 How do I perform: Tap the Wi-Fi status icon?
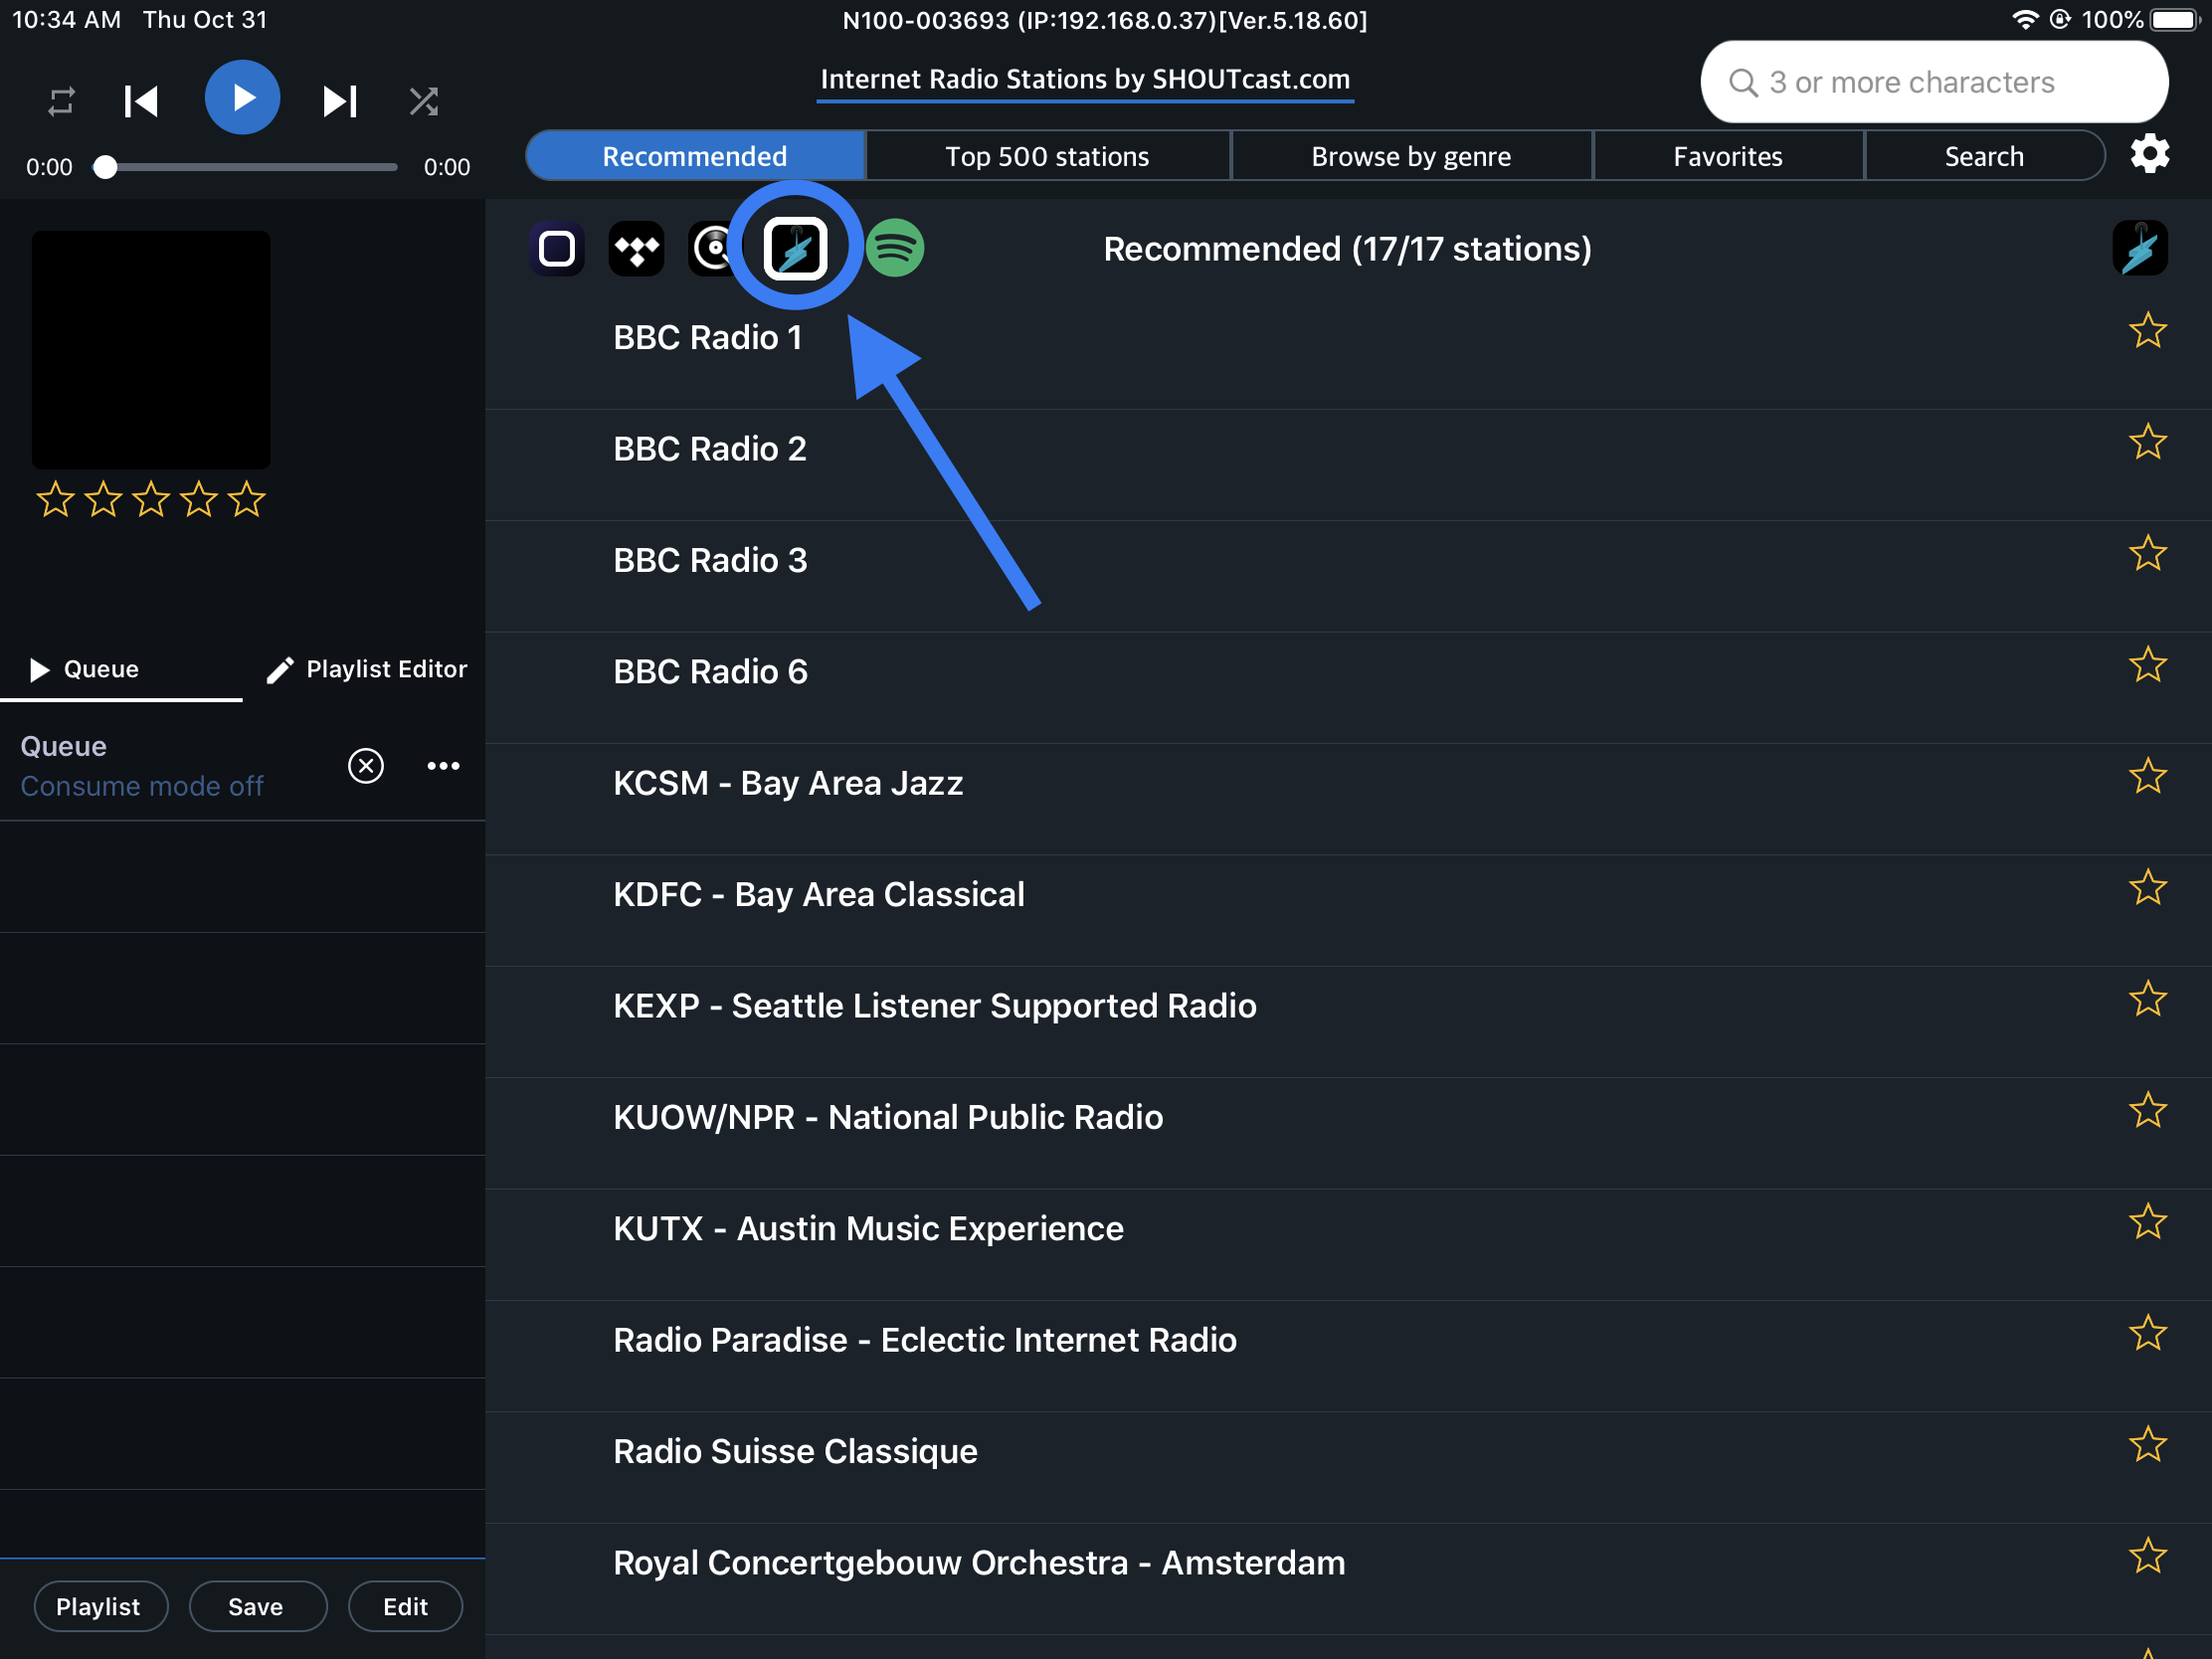point(2024,20)
